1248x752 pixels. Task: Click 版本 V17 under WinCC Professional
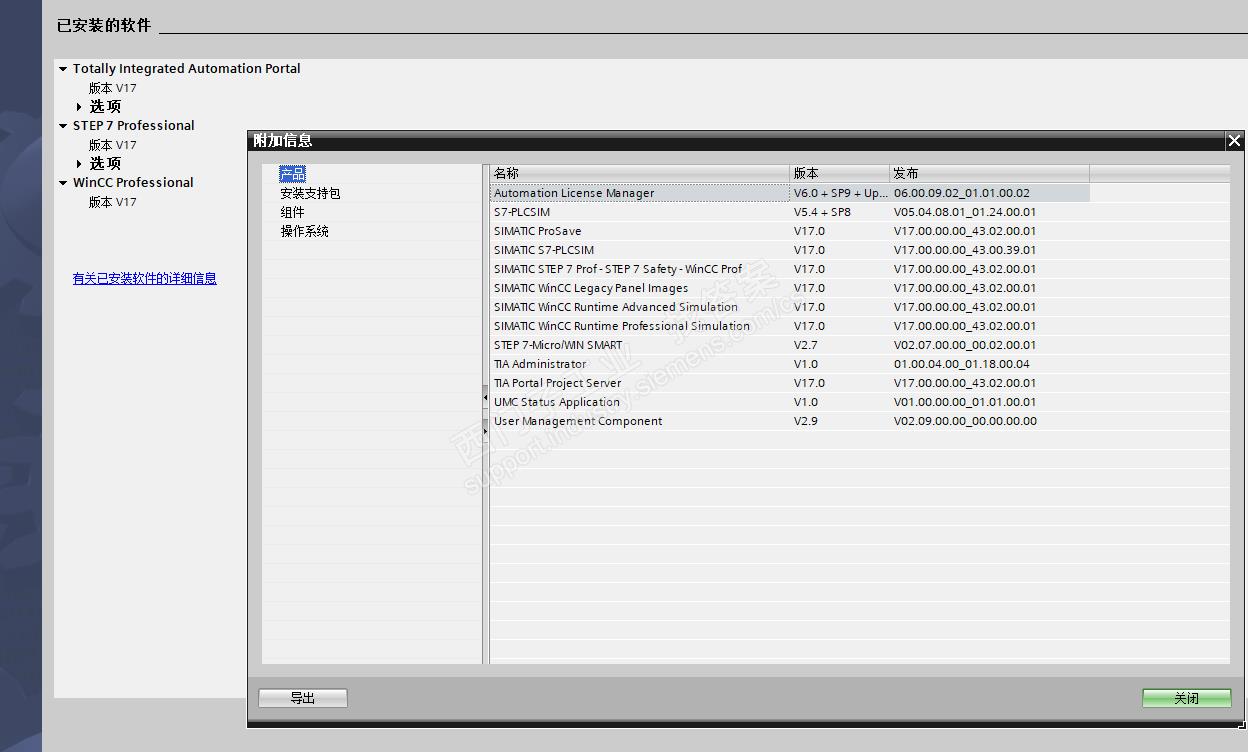(113, 202)
